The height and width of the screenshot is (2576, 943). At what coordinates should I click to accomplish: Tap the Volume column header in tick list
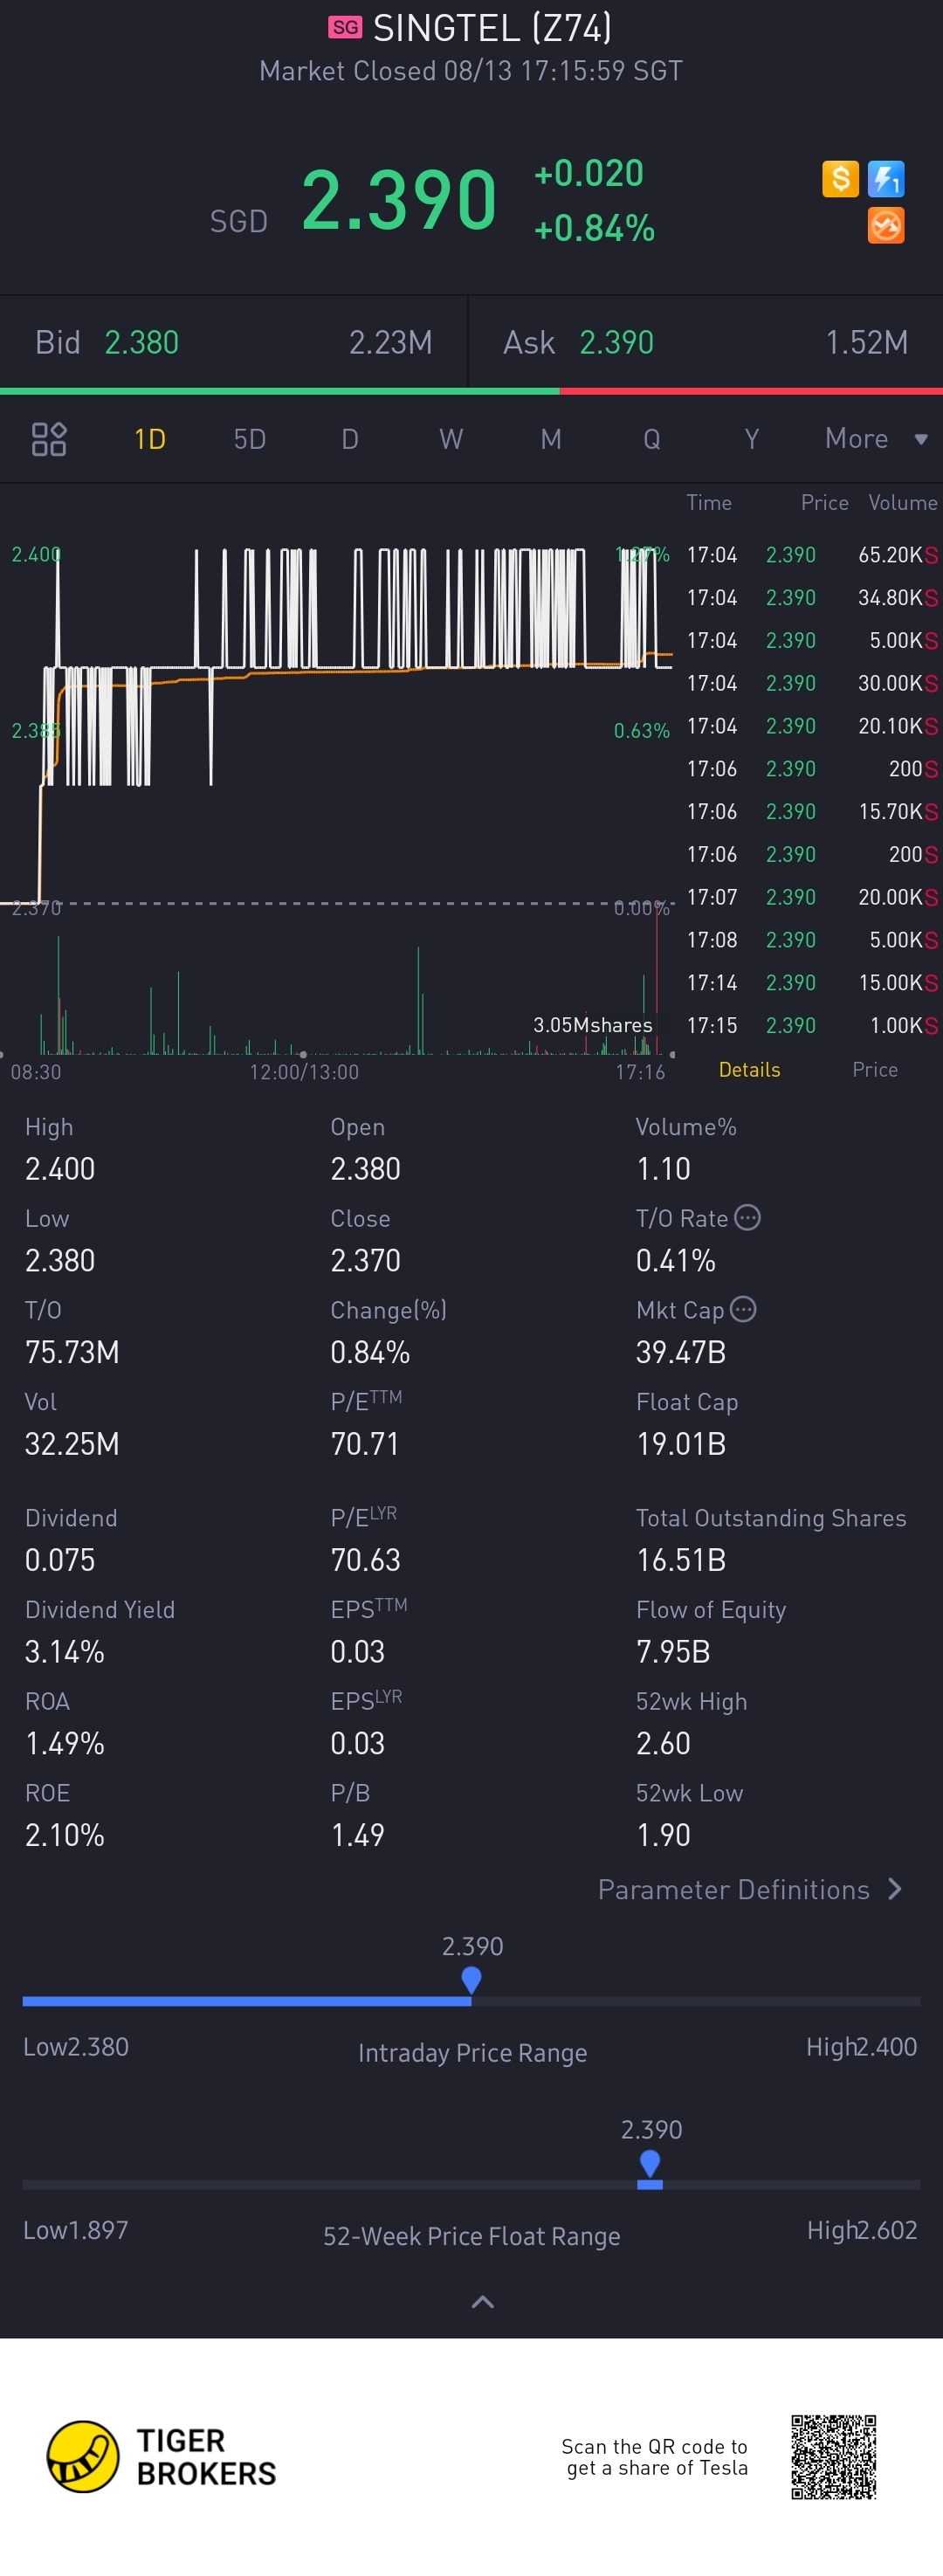click(x=902, y=503)
